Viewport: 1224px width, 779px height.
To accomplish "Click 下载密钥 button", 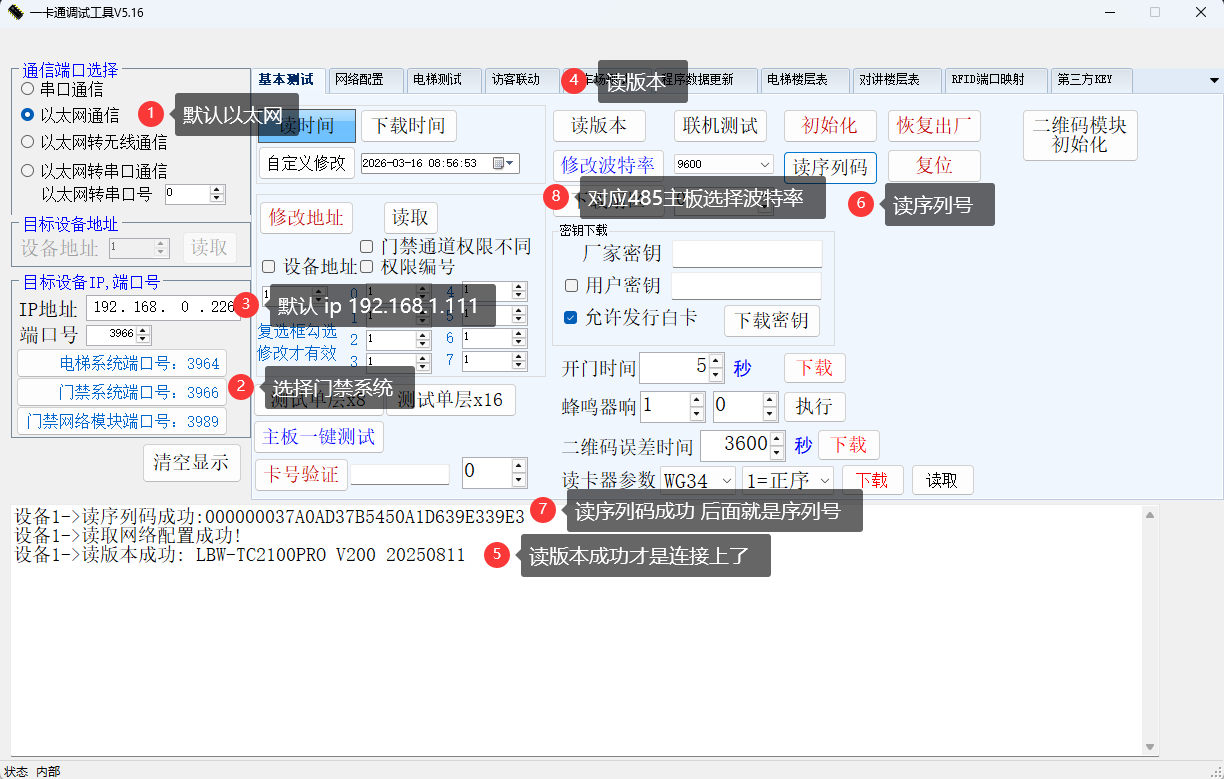I will [772, 321].
